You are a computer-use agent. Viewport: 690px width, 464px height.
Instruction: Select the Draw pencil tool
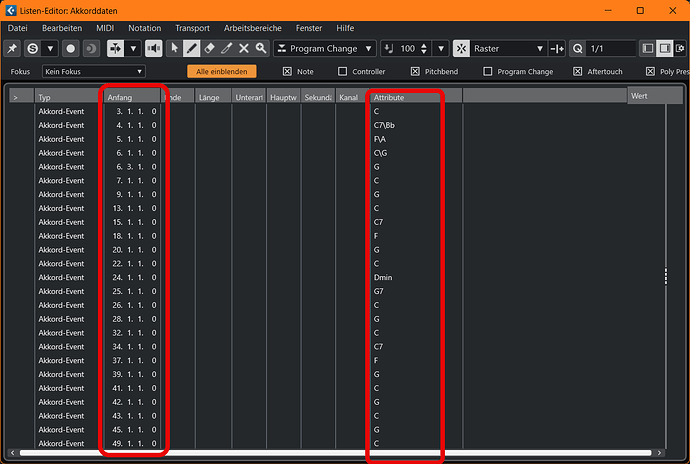coord(191,48)
